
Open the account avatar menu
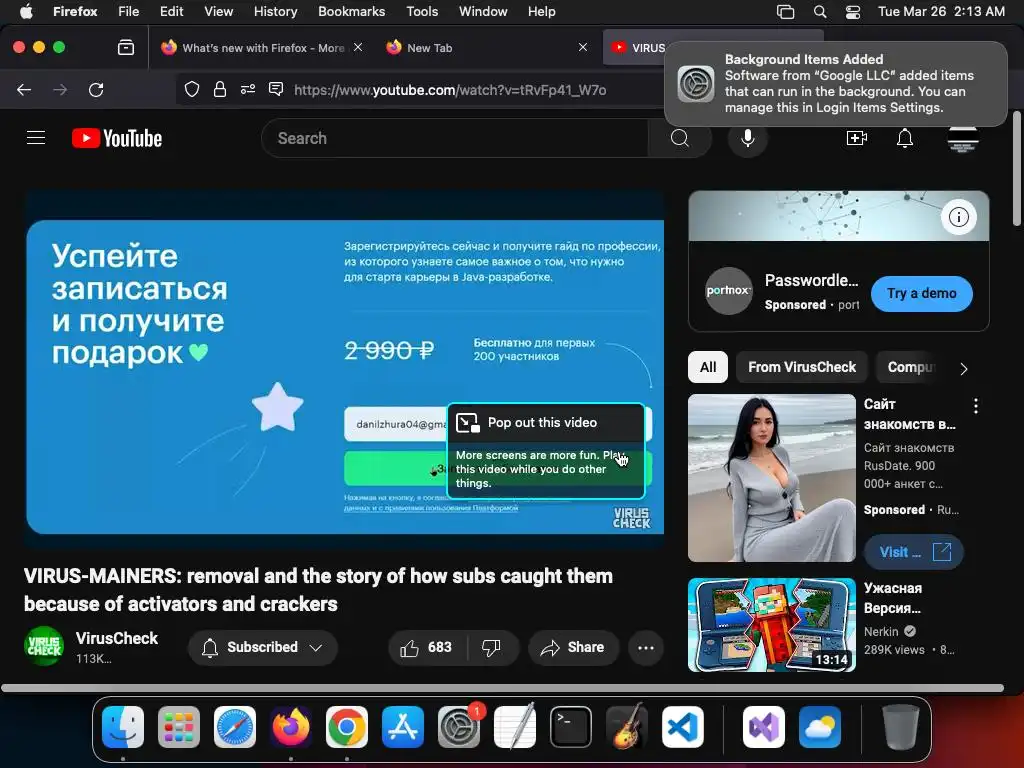[x=963, y=140]
